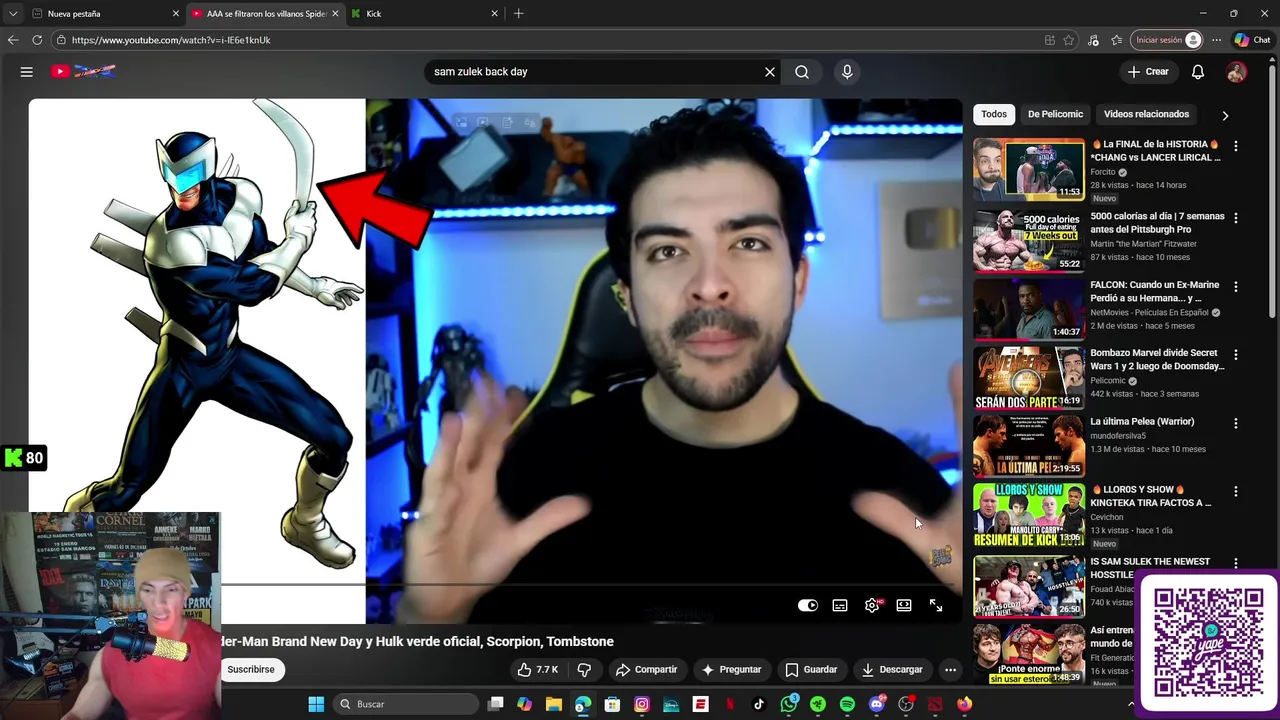Open the Copilot Chat button
The image size is (1280, 720).
coord(1252,40)
